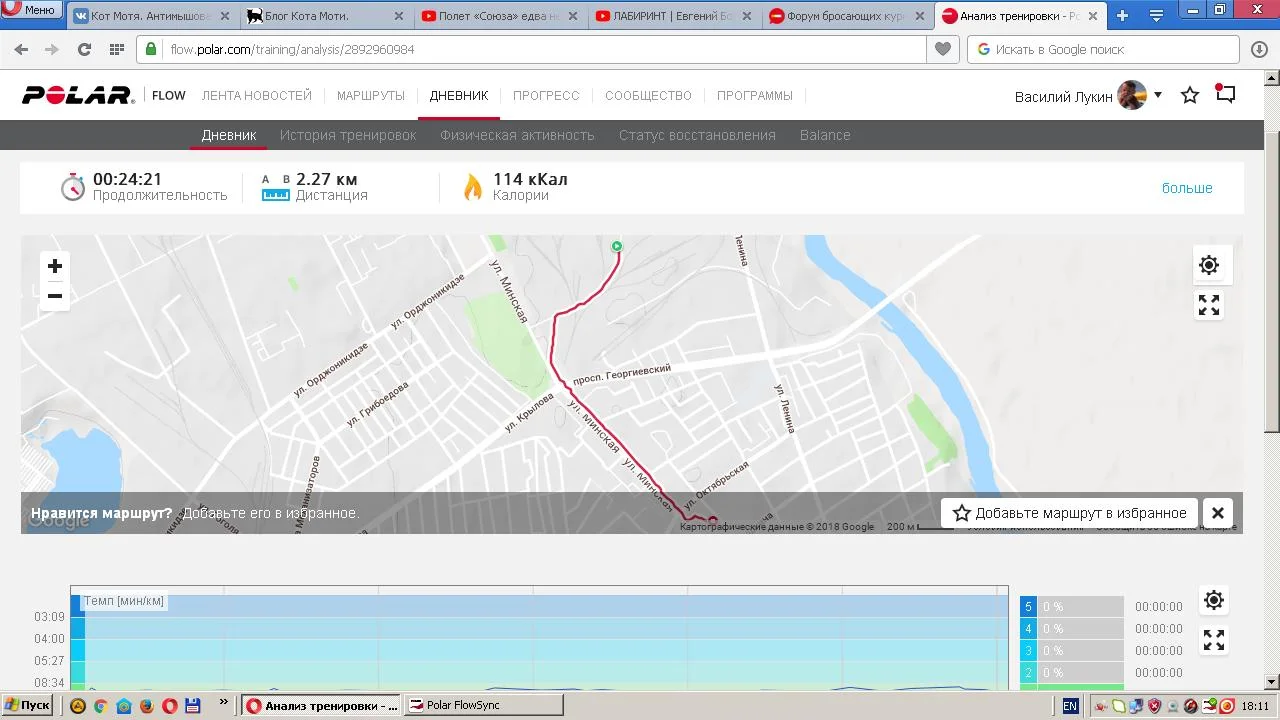Open Polar FlowSync from the taskbar

pos(485,705)
